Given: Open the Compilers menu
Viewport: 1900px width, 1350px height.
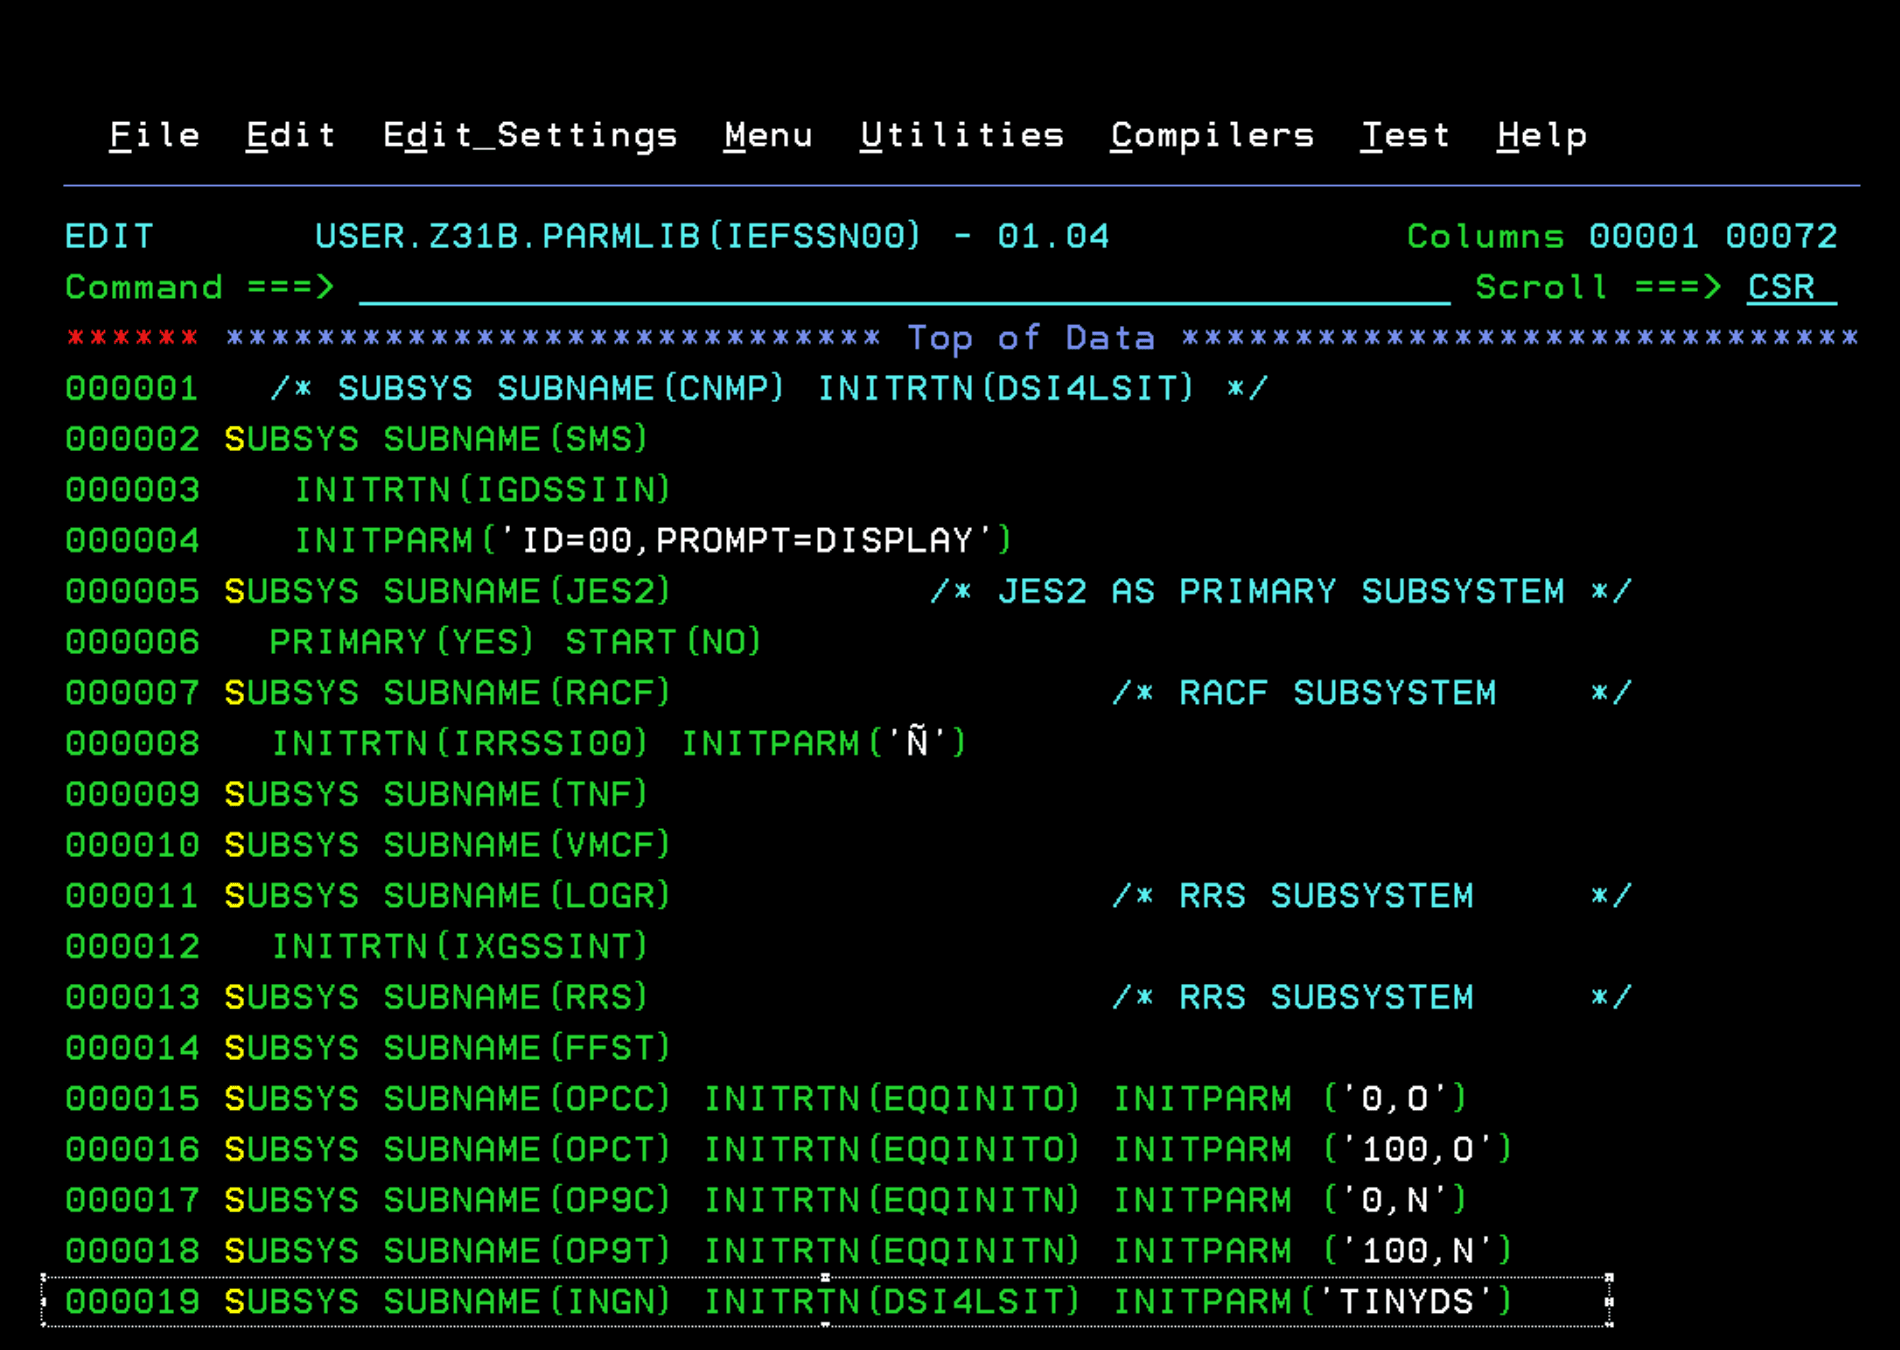Looking at the screenshot, I should (1212, 135).
